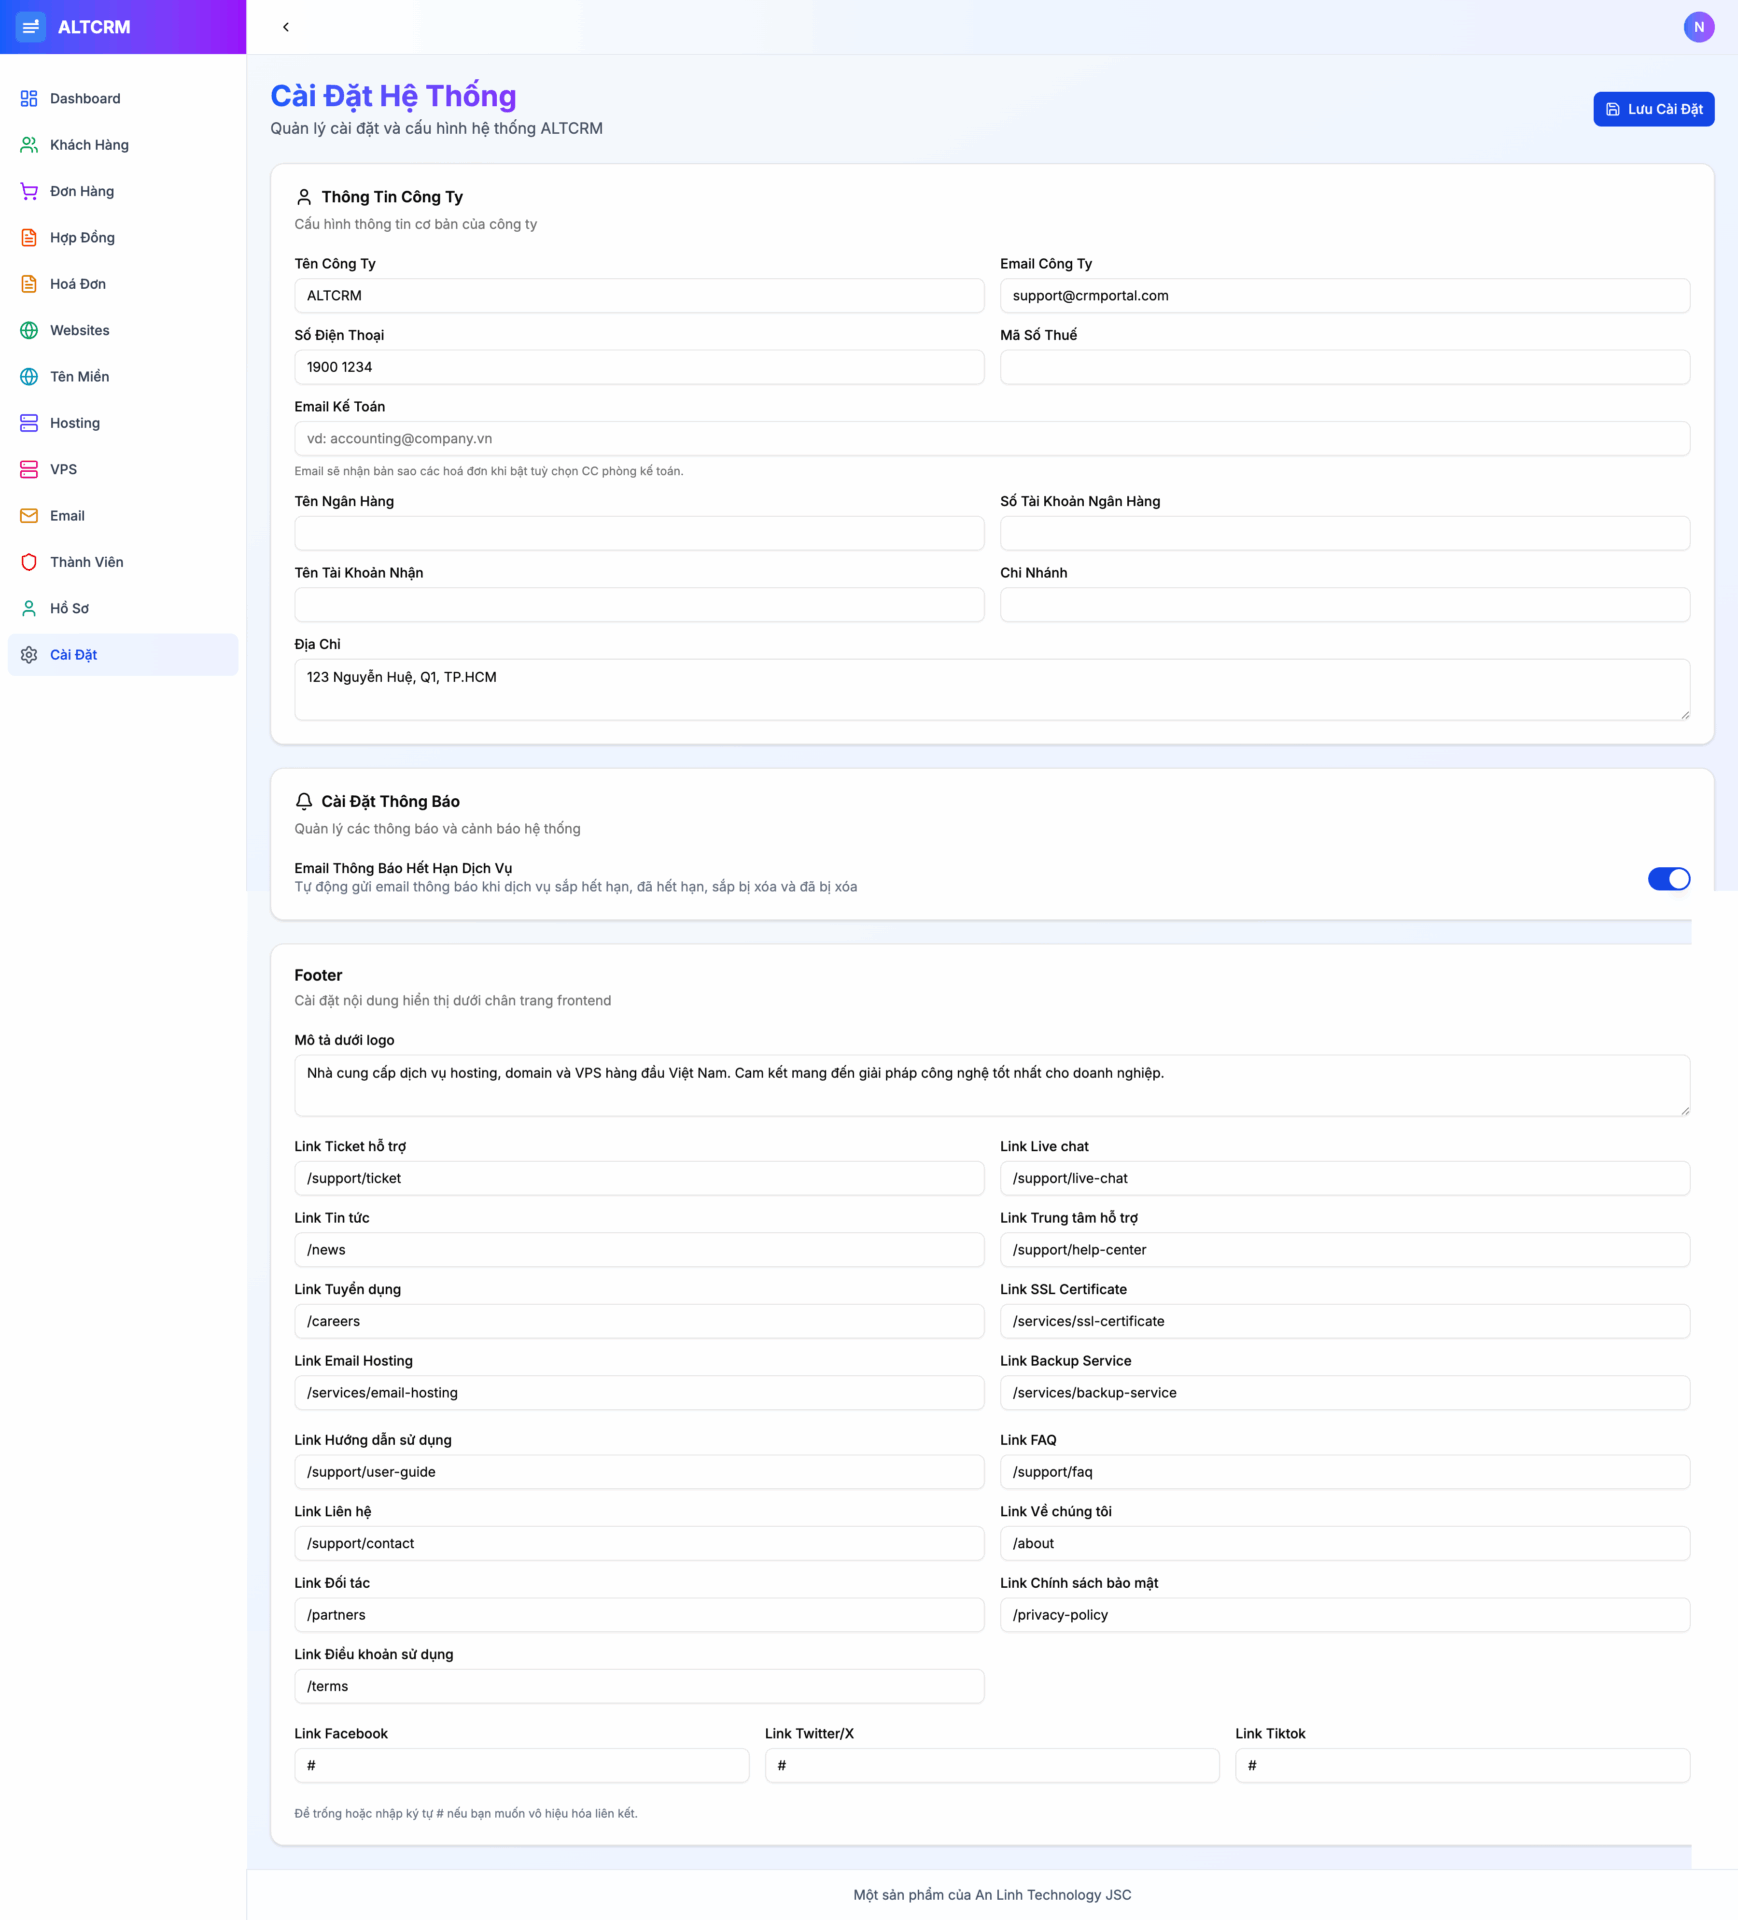Select the Hoá Đơn invoice icon
The image size is (1738, 1920).
(x=28, y=283)
